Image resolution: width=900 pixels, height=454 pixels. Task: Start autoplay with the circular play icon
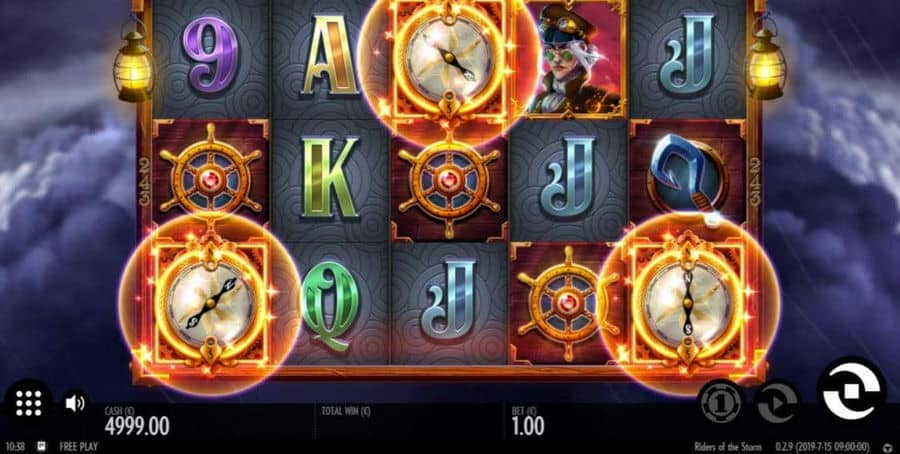(x=777, y=403)
